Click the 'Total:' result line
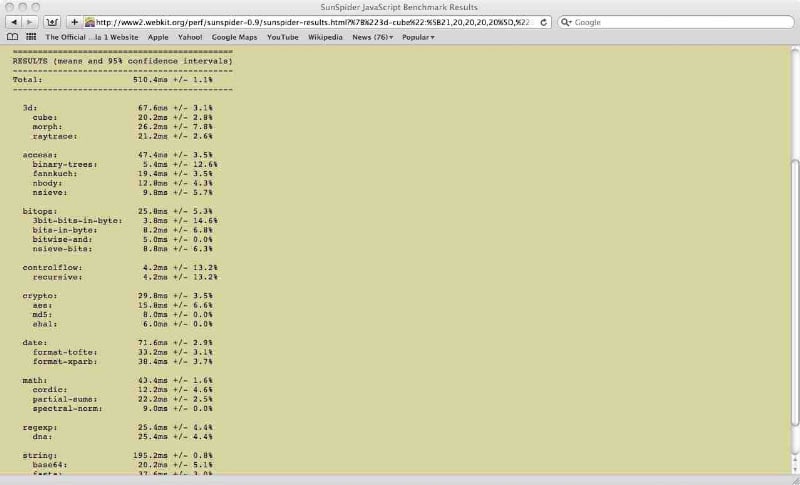The height and width of the screenshot is (485, 800). pos(113,80)
